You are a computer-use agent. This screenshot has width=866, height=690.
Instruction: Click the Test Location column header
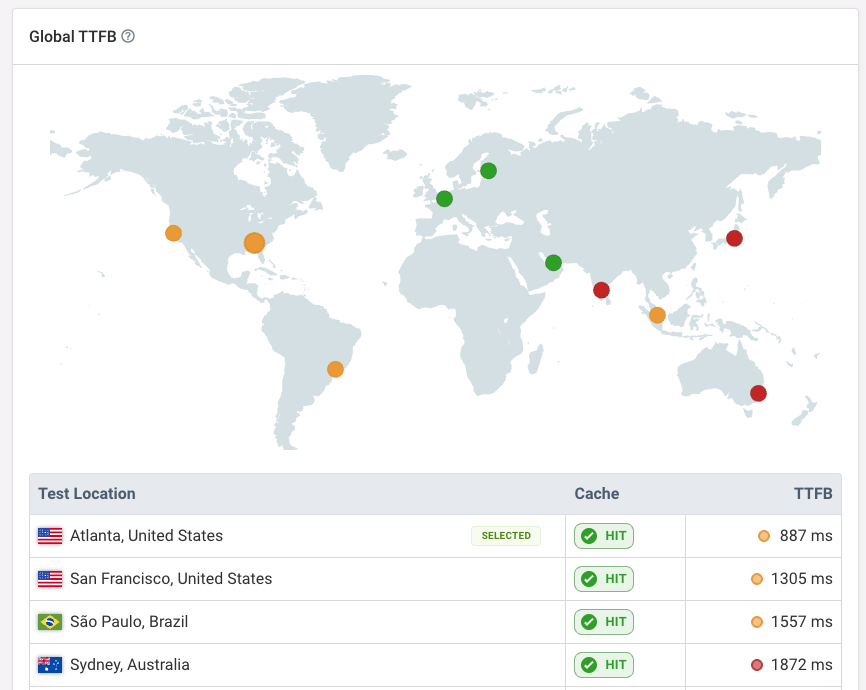pyautogui.click(x=84, y=493)
